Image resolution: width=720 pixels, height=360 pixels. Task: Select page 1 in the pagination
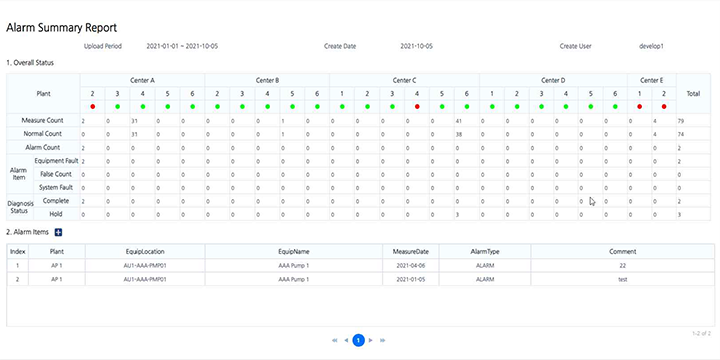pyautogui.click(x=359, y=340)
